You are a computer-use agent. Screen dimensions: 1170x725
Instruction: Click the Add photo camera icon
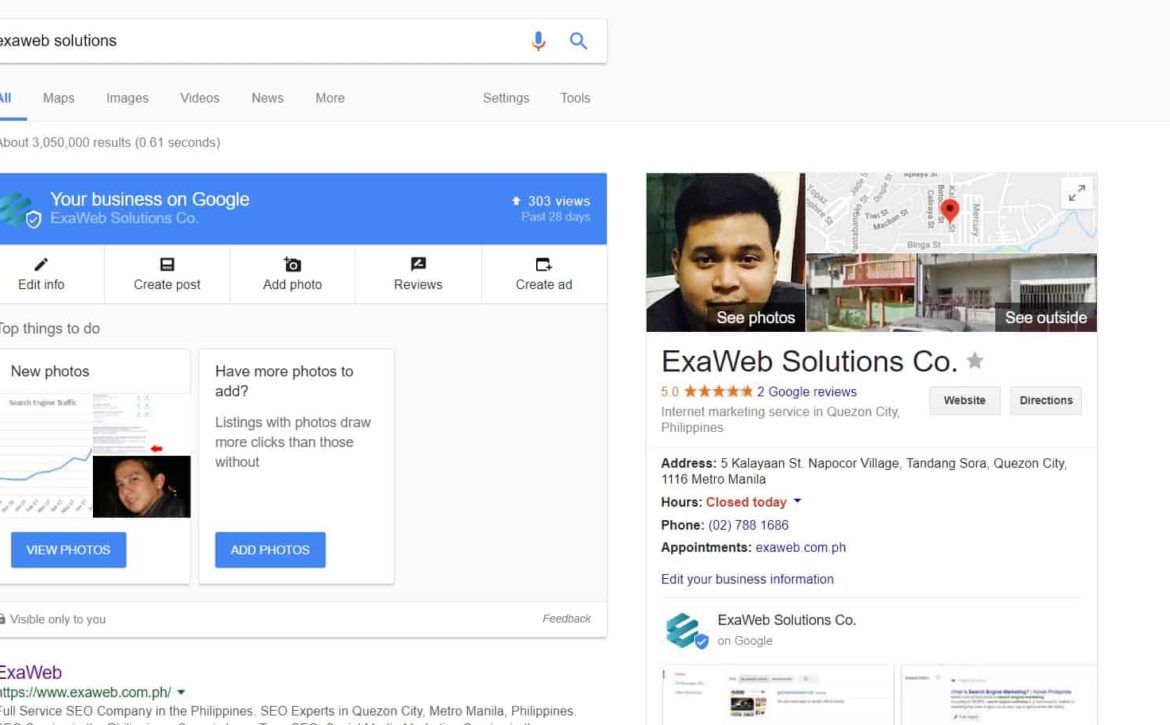tap(292, 264)
